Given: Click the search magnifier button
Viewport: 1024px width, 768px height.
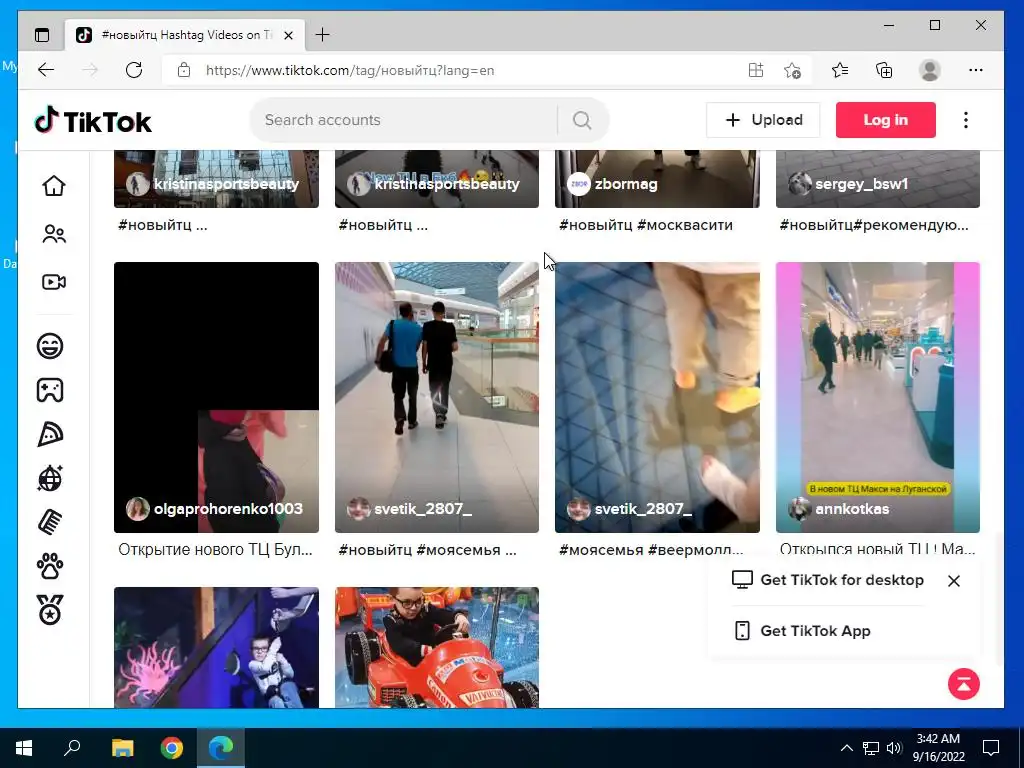Looking at the screenshot, I should [582, 120].
